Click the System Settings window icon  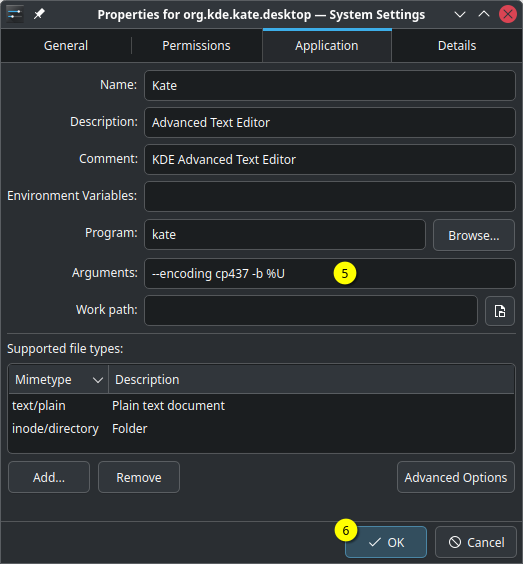tap(15, 14)
